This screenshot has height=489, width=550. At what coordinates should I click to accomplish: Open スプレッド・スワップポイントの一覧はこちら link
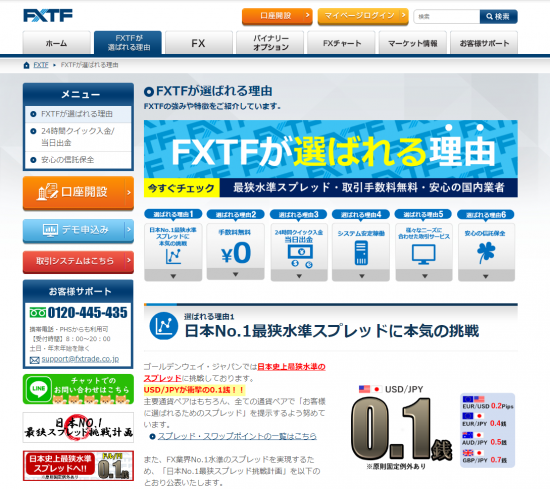237,436
